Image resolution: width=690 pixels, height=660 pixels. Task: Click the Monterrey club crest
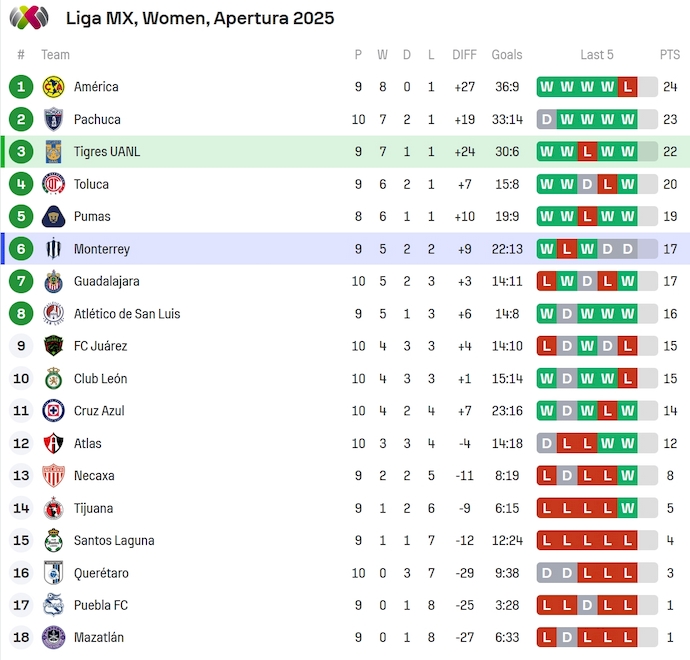[x=53, y=249]
